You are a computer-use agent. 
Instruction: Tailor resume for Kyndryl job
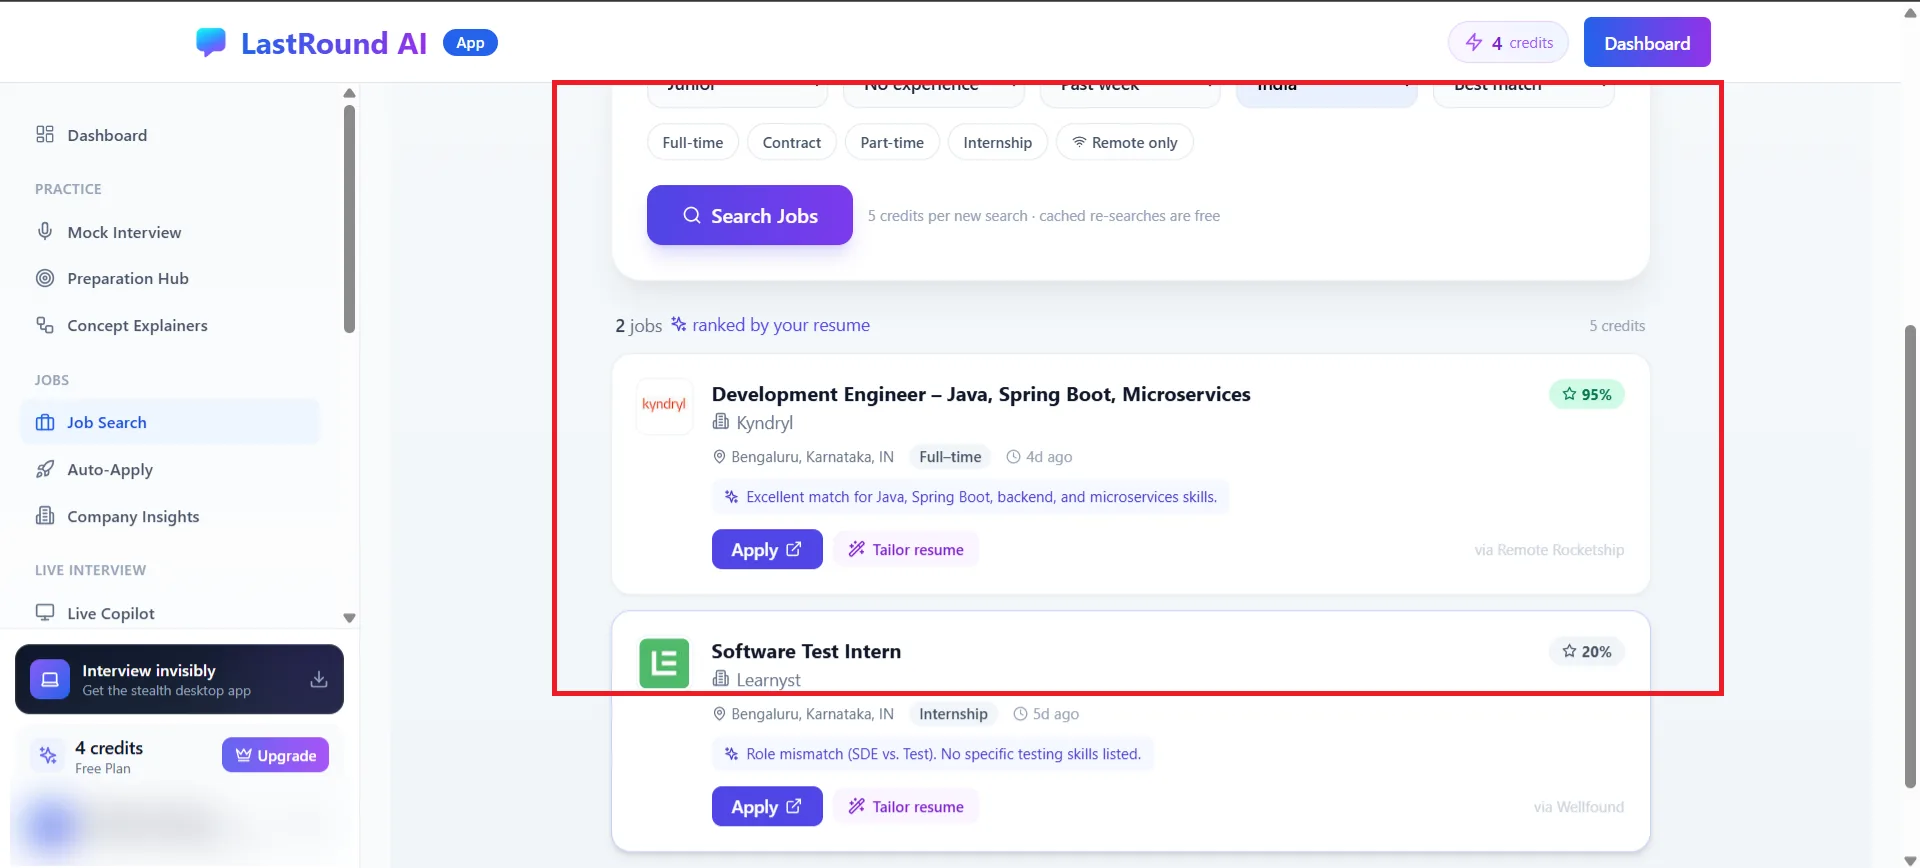coord(906,549)
